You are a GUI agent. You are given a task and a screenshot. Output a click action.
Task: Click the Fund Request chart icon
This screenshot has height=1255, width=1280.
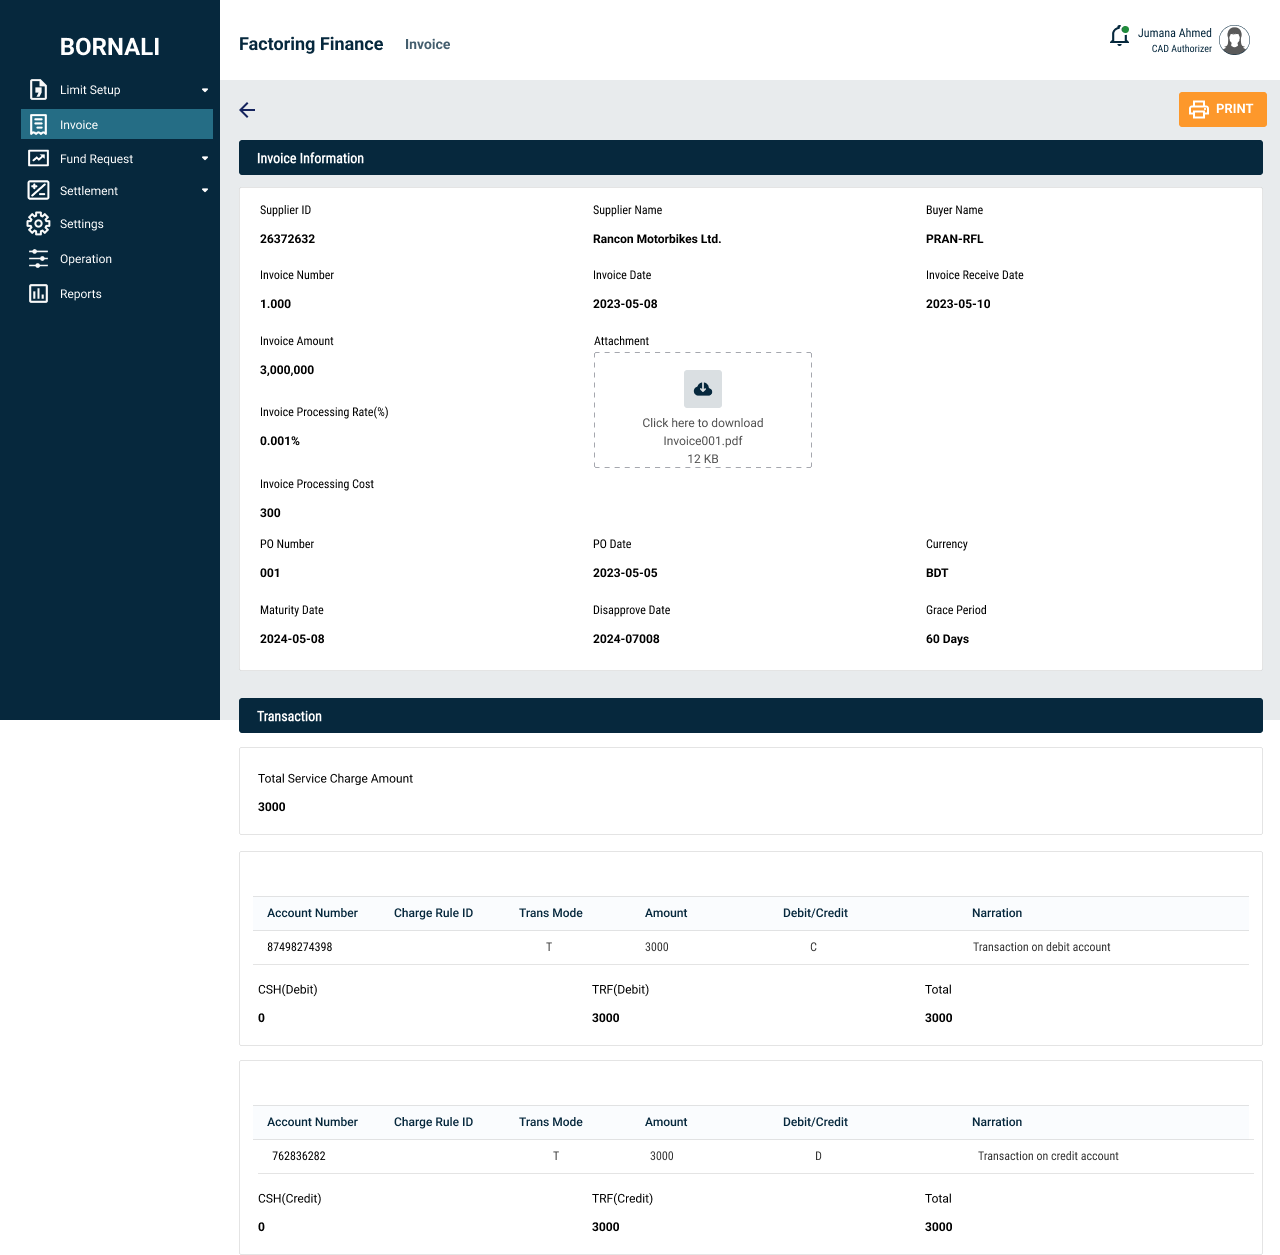(38, 158)
